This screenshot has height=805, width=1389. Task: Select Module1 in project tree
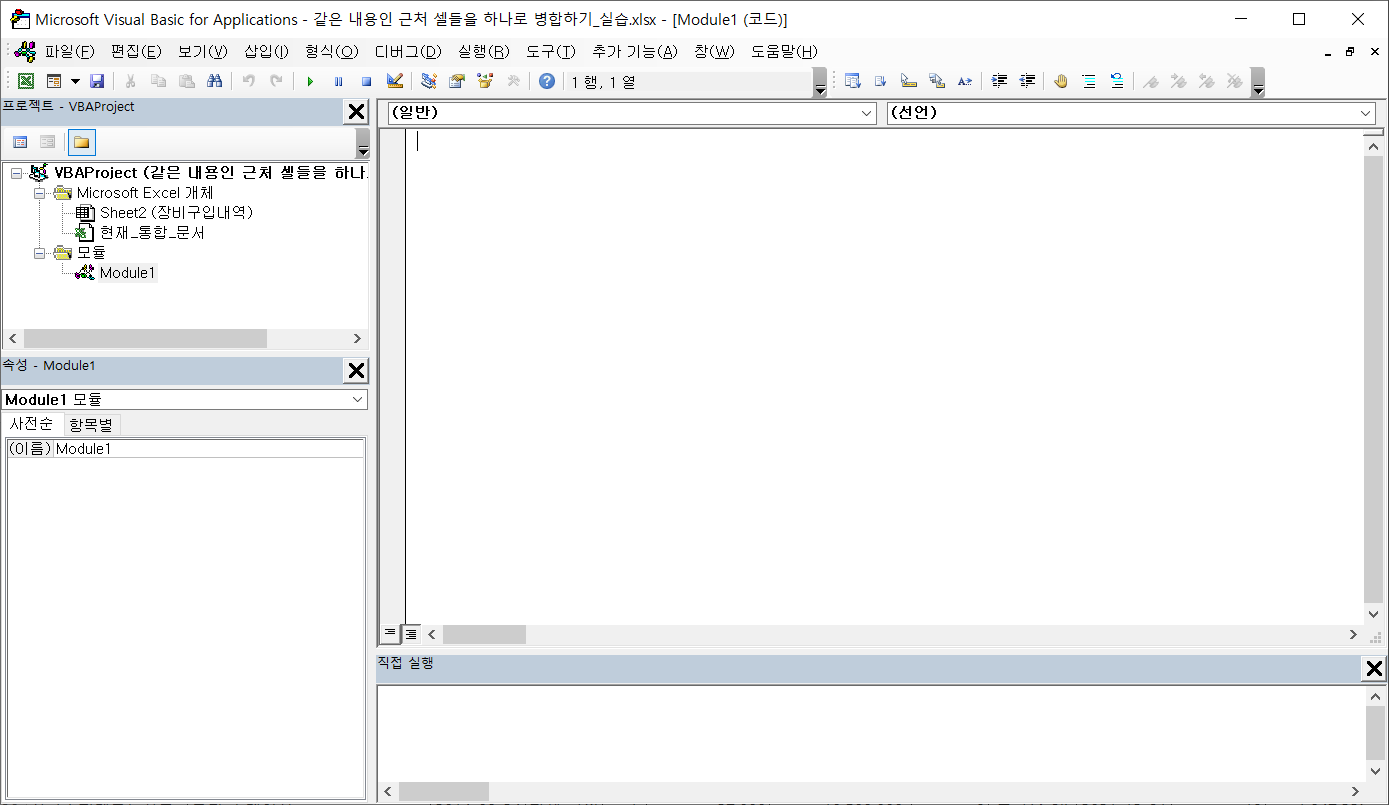pyautogui.click(x=128, y=273)
